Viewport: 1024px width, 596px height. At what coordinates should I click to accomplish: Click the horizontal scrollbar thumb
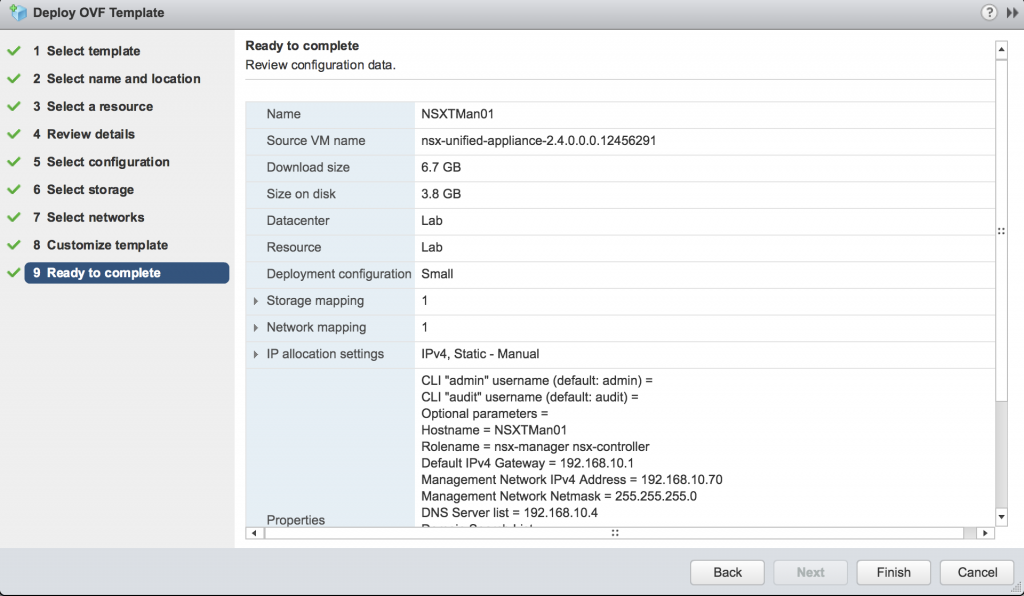tap(614, 533)
